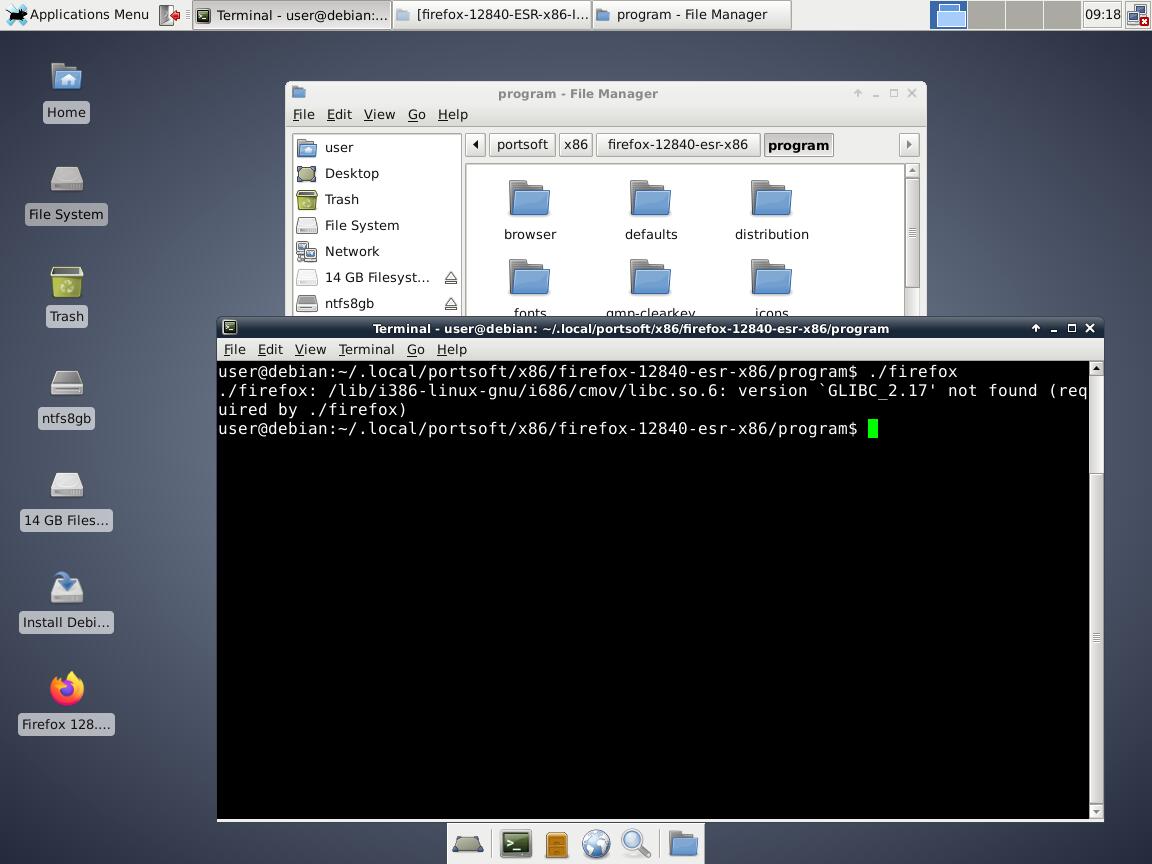The width and height of the screenshot is (1152, 864).
Task: Switch to the second workspace in the pager
Action: (x=986, y=15)
